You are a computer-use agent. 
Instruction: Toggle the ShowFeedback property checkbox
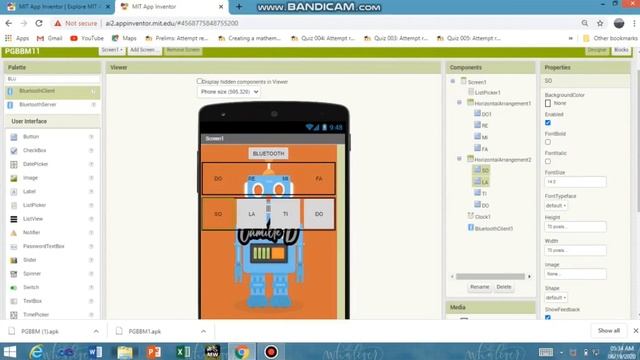point(548,317)
